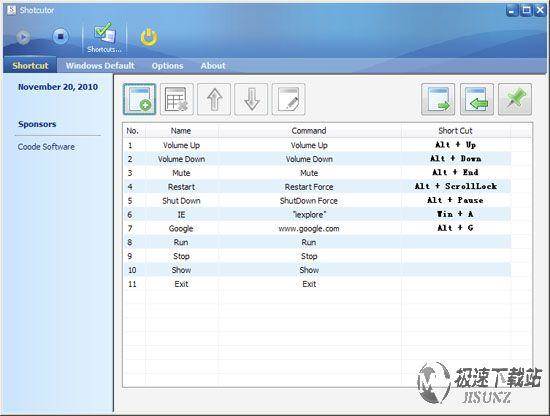
Task: Maximize the Shotcutor window
Action: coord(526,11)
